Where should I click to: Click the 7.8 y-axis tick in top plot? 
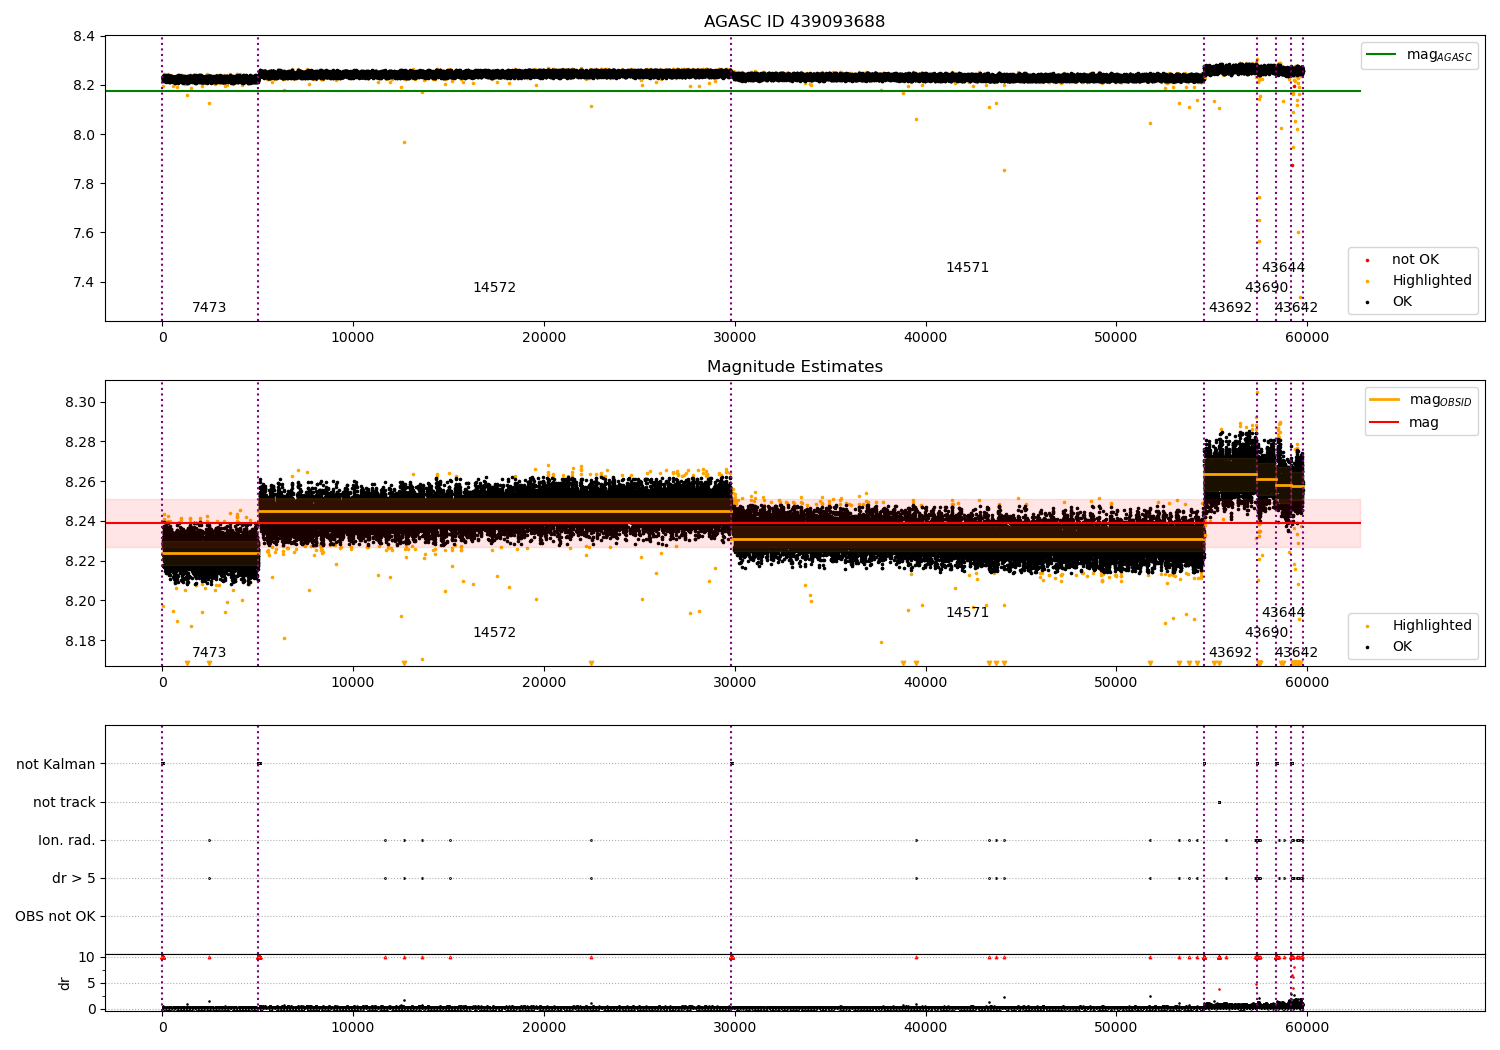click(x=84, y=184)
